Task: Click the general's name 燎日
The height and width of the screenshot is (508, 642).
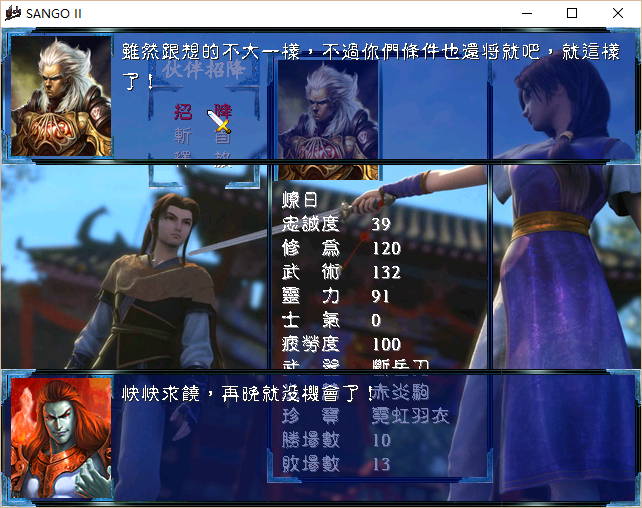Action: pos(300,200)
